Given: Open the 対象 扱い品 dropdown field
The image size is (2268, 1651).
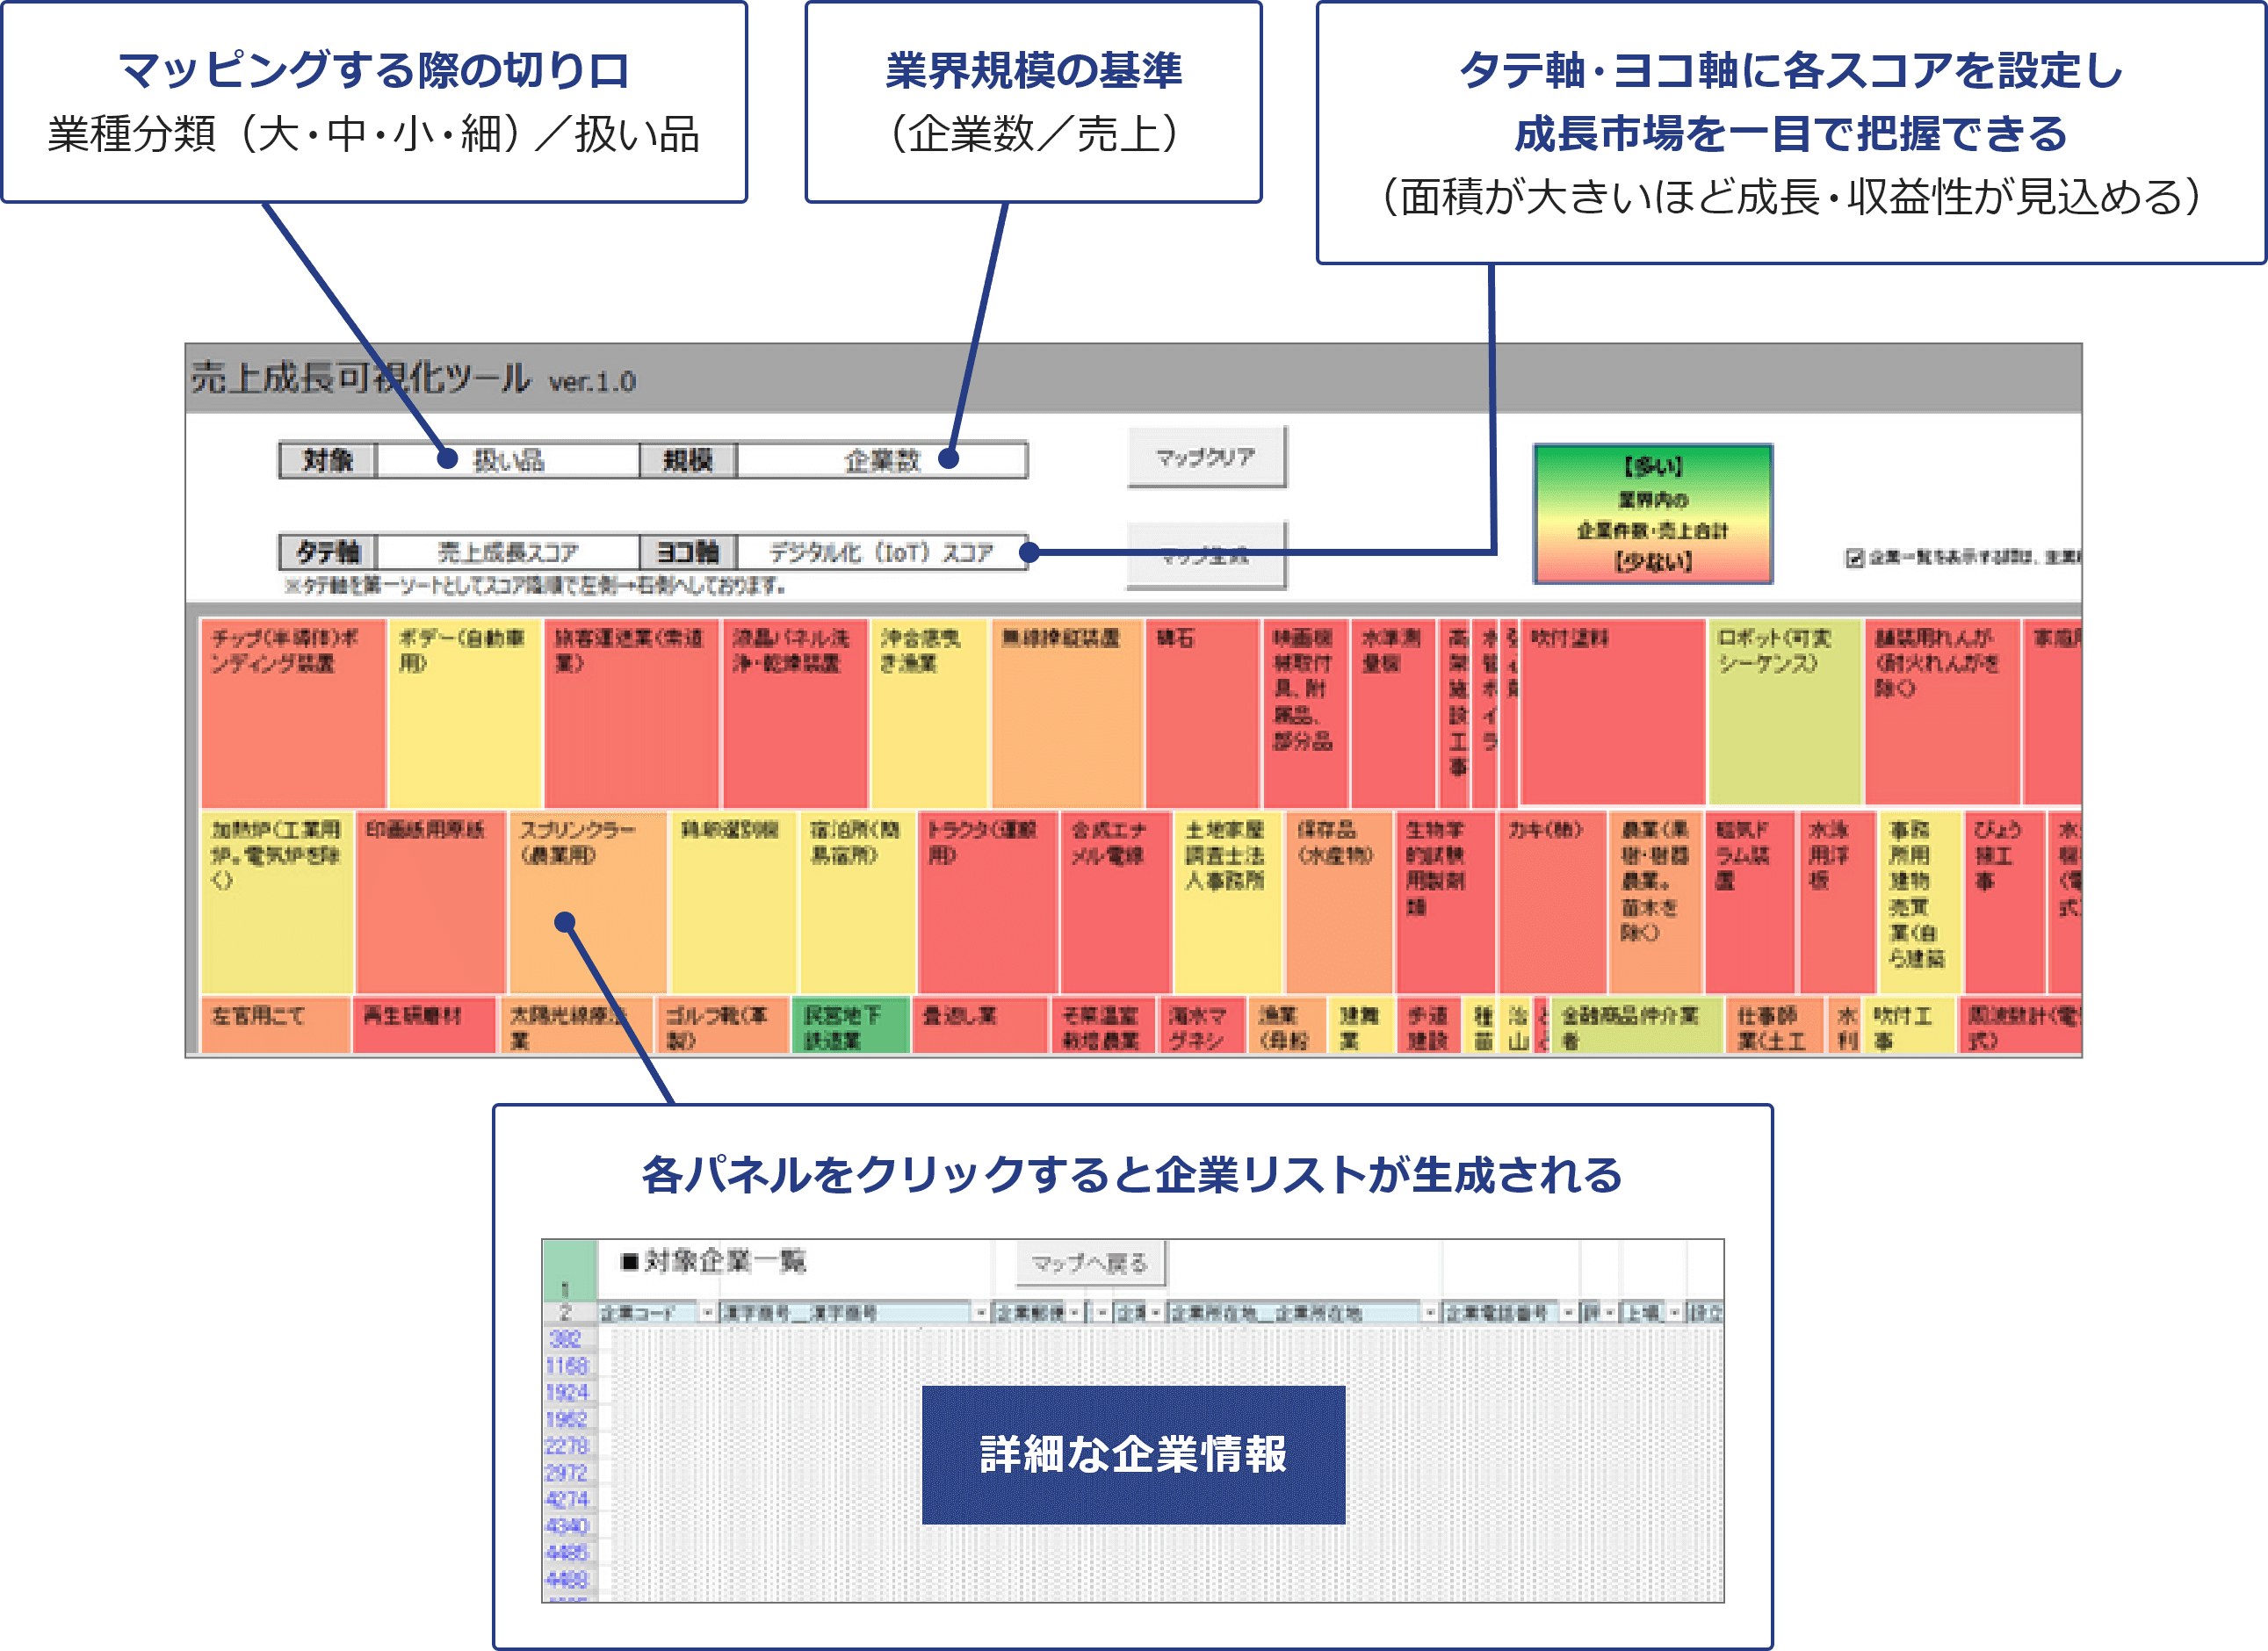Looking at the screenshot, I should 508,460.
